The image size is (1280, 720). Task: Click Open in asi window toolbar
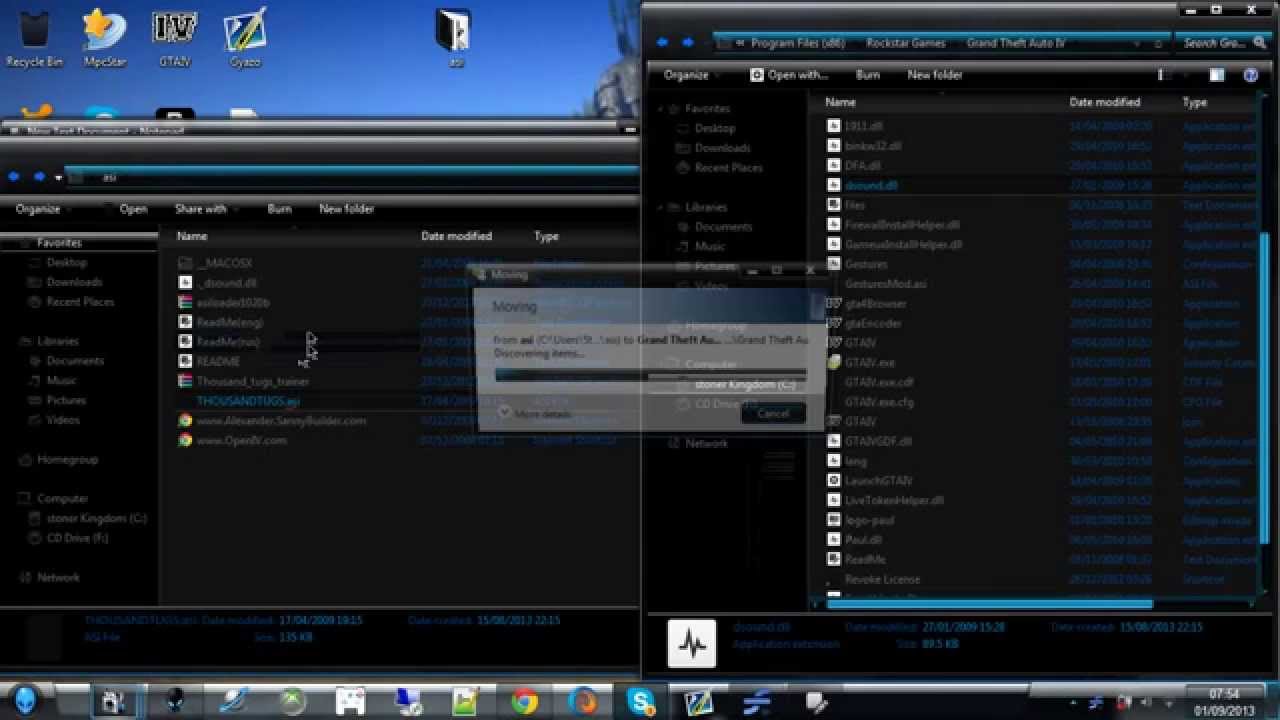coord(133,209)
